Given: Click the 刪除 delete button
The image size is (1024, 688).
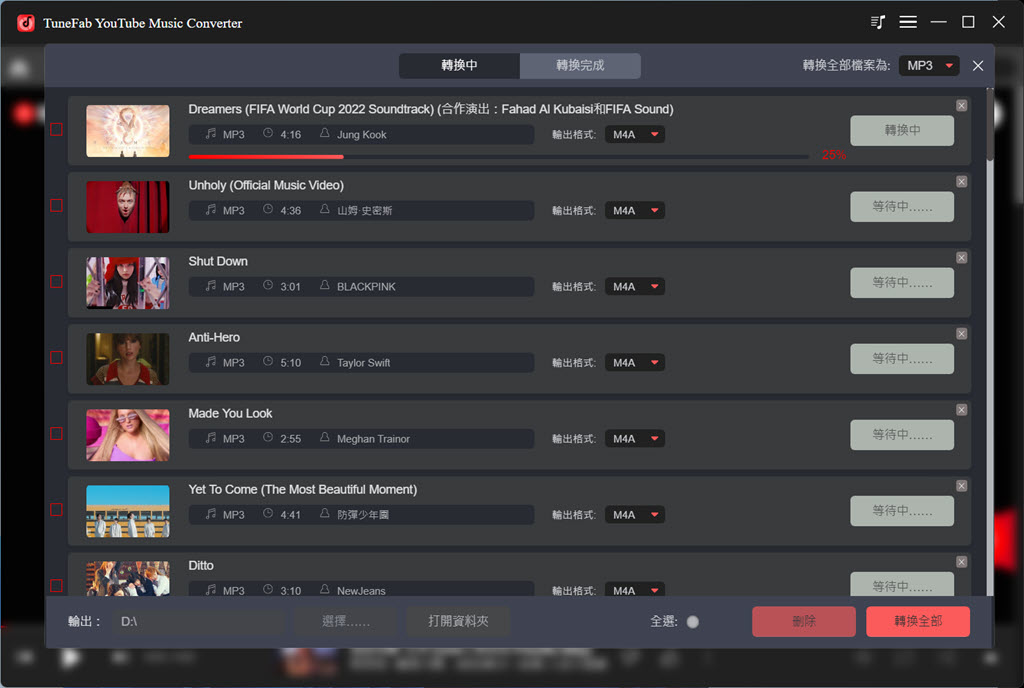Looking at the screenshot, I should point(804,621).
